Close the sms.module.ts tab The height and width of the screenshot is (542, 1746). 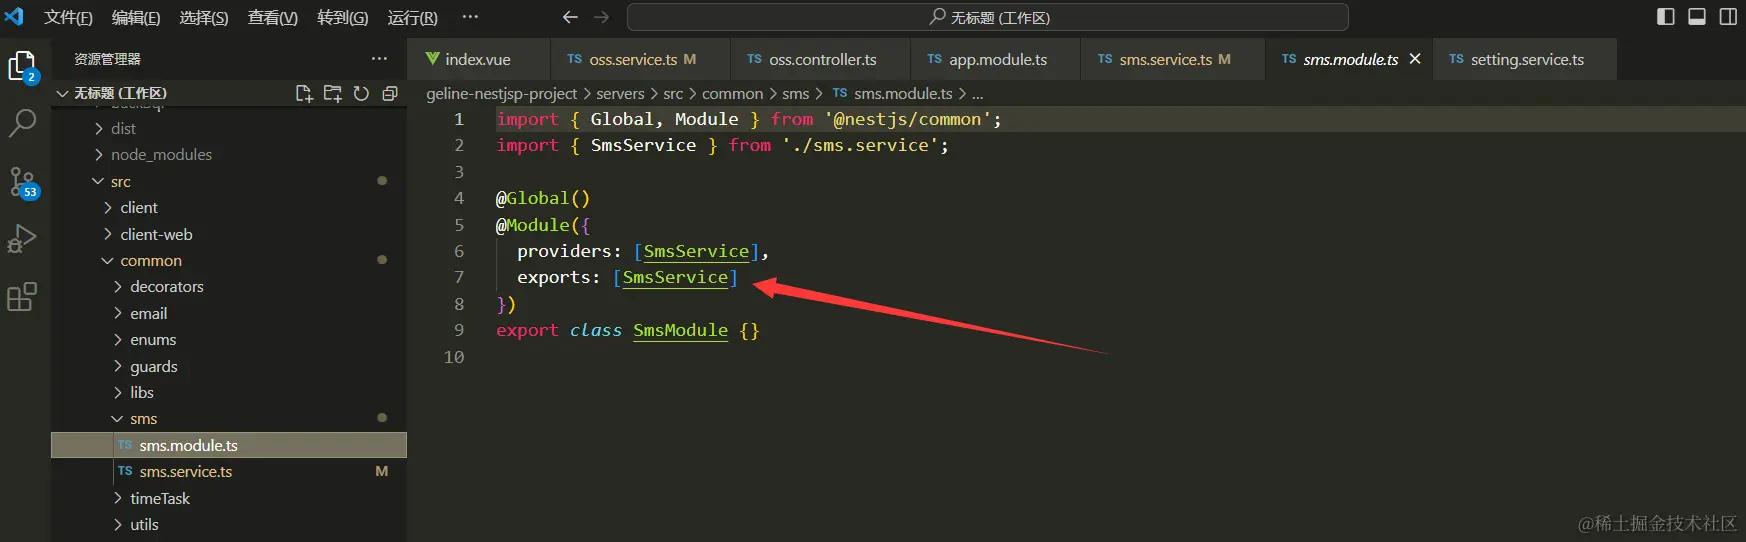pos(1415,59)
